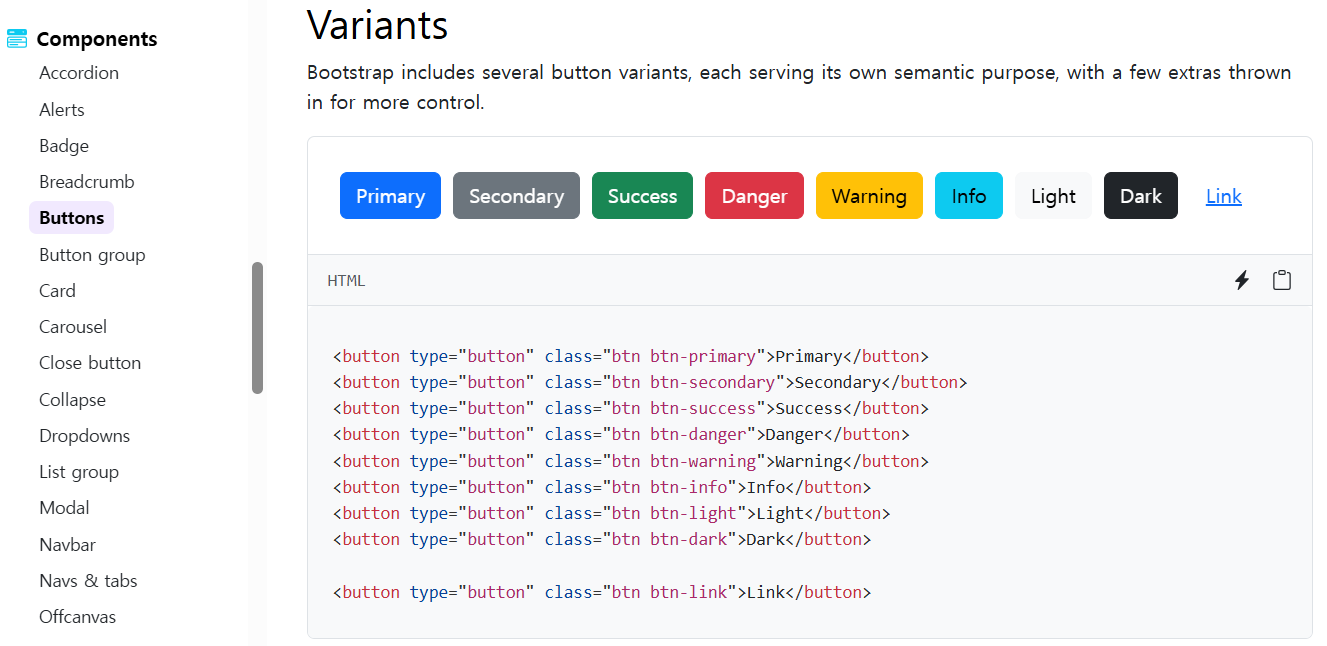1327x646 pixels.
Task: Click the yellow Warning button
Action: [x=869, y=196]
